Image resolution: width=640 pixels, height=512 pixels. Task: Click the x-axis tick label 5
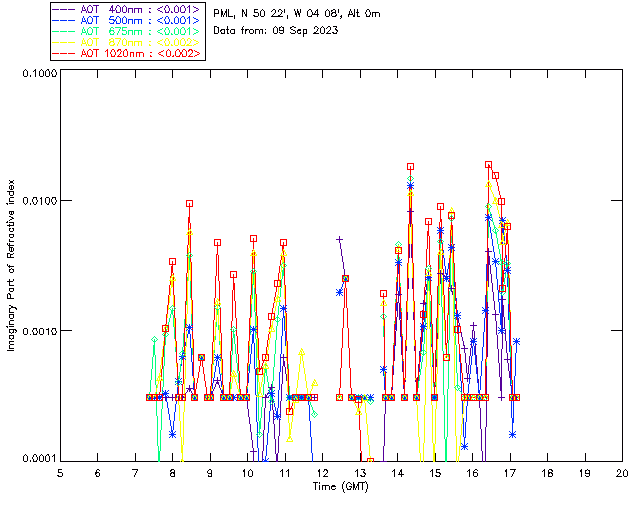pos(60,474)
